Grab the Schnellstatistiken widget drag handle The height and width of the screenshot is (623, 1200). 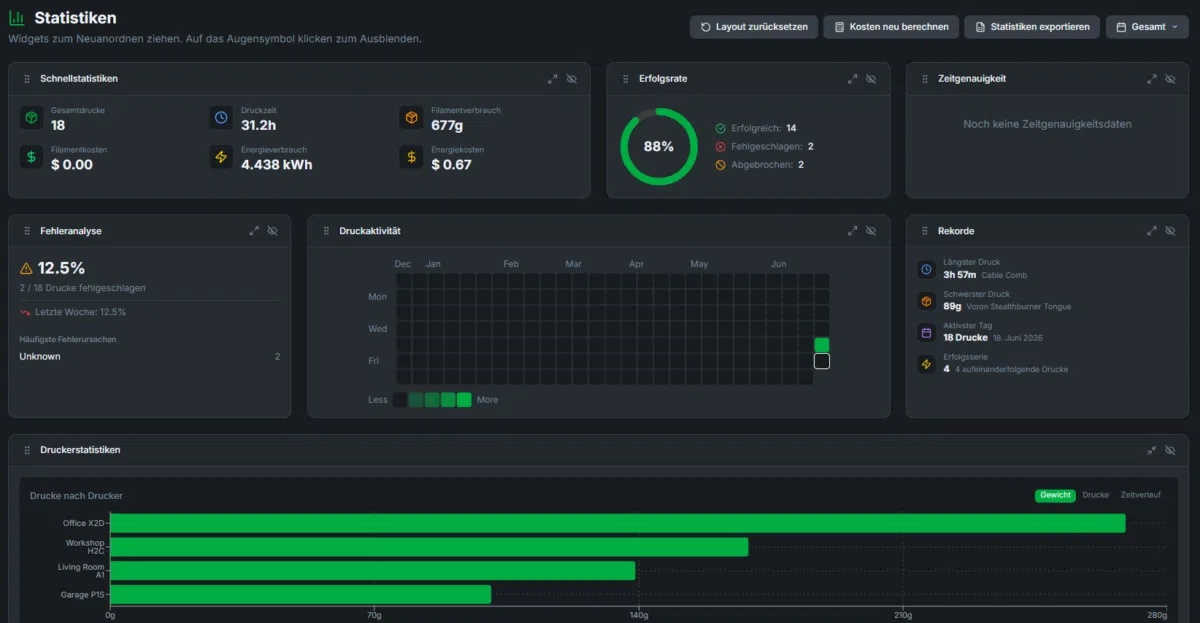click(27, 78)
